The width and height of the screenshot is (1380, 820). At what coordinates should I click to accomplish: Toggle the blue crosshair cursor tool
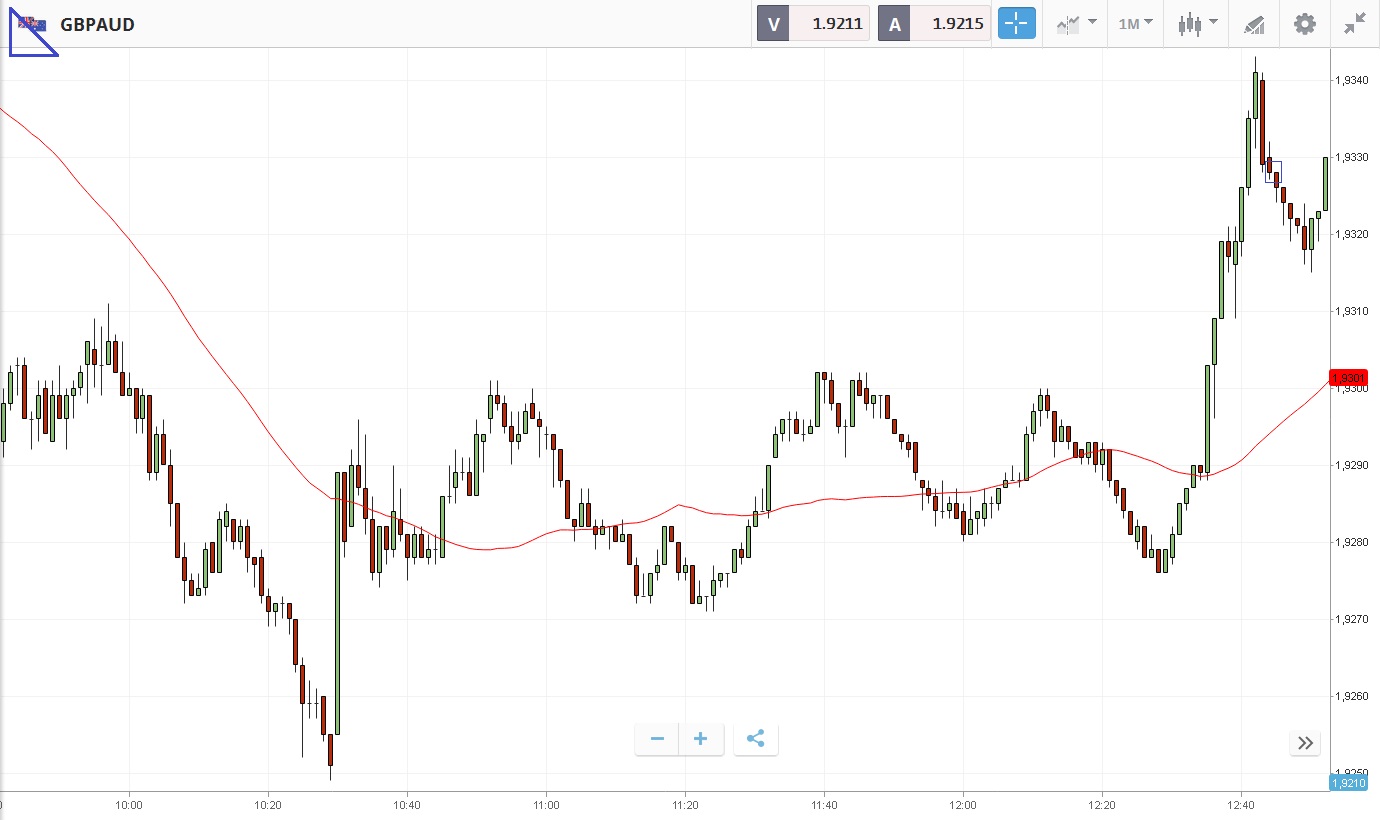tap(1016, 24)
